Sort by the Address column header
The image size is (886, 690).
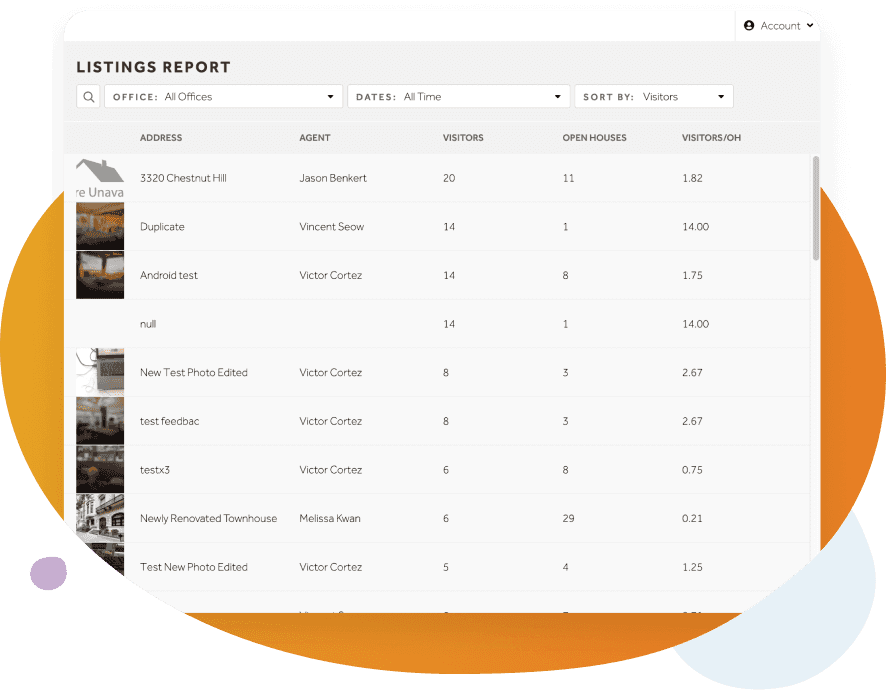coord(161,138)
